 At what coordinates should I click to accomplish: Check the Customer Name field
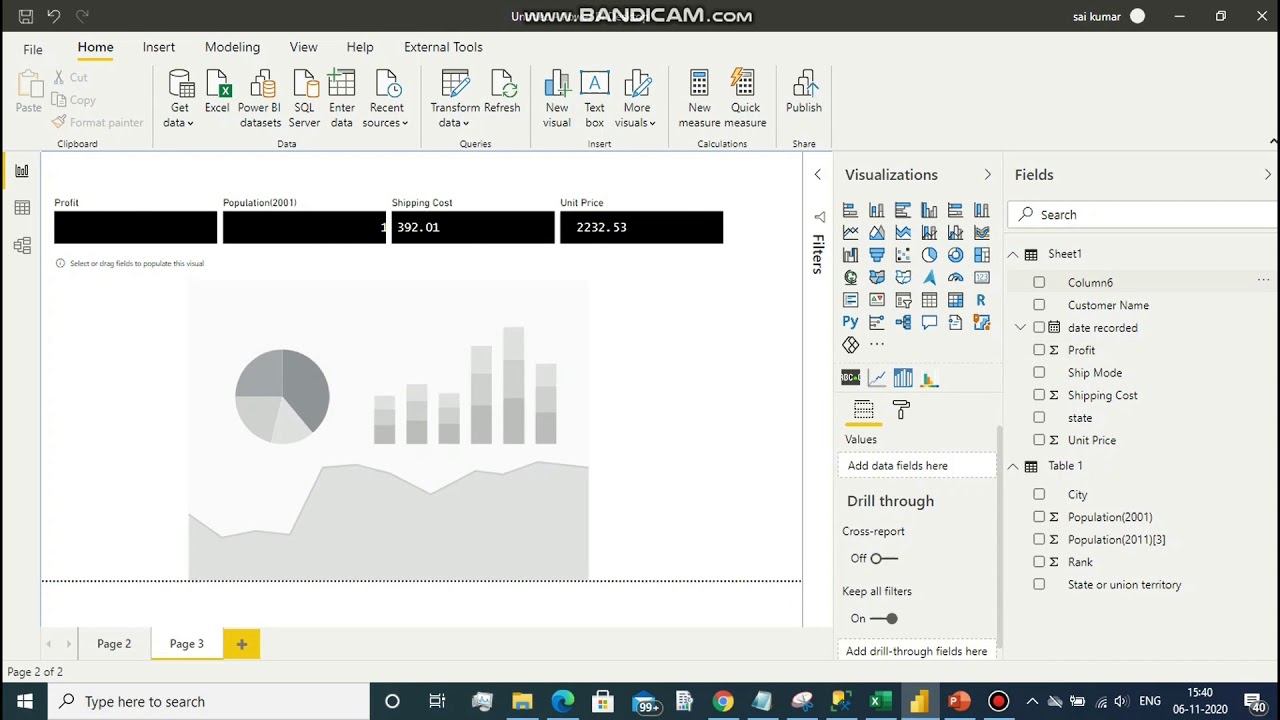click(1039, 305)
